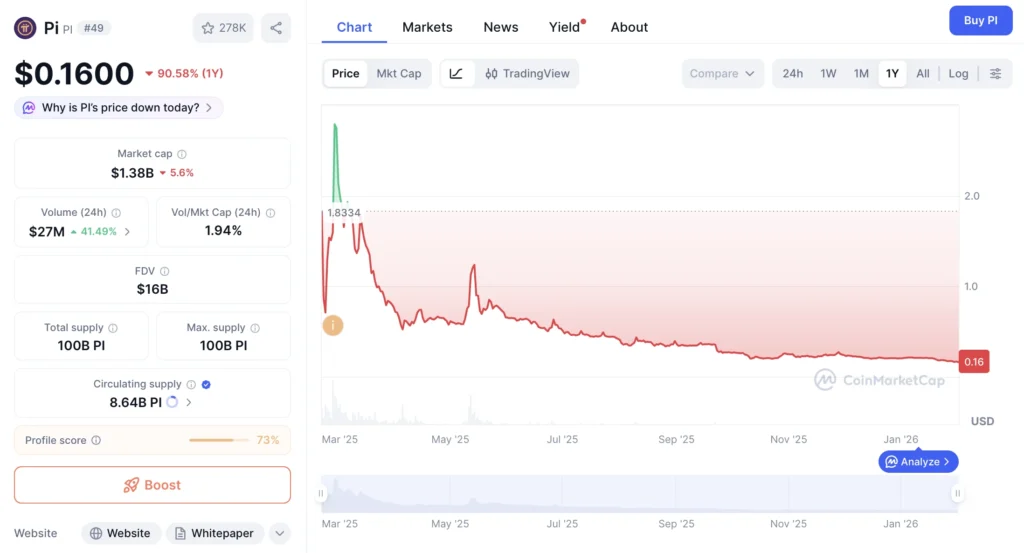Image resolution: width=1024 pixels, height=553 pixels.
Task: Click the FDV info icon
Action: (165, 271)
